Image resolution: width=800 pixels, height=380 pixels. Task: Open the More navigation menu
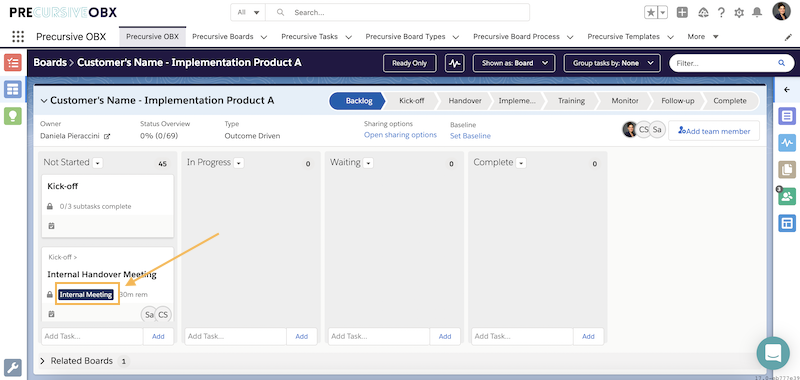point(703,37)
